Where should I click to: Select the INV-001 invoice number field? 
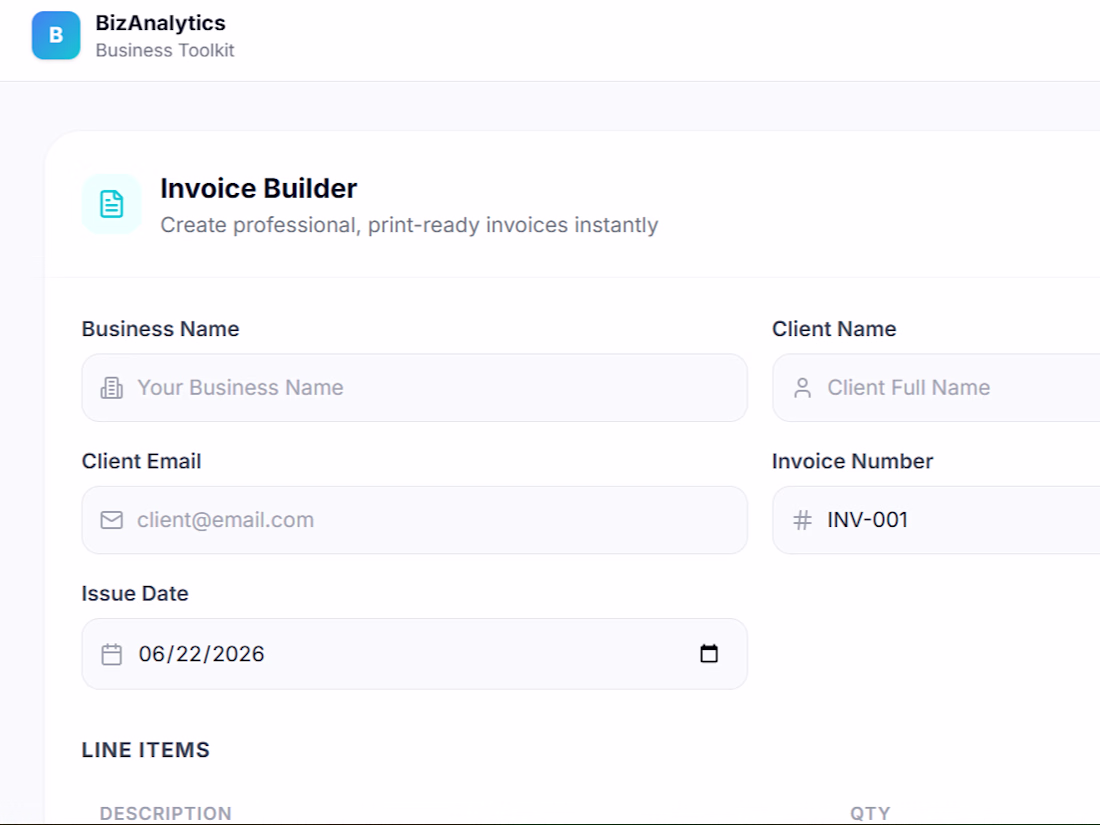937,520
